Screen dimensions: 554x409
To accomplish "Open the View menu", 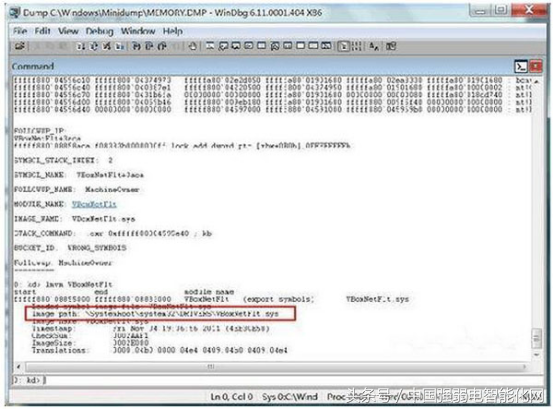I will coord(68,31).
